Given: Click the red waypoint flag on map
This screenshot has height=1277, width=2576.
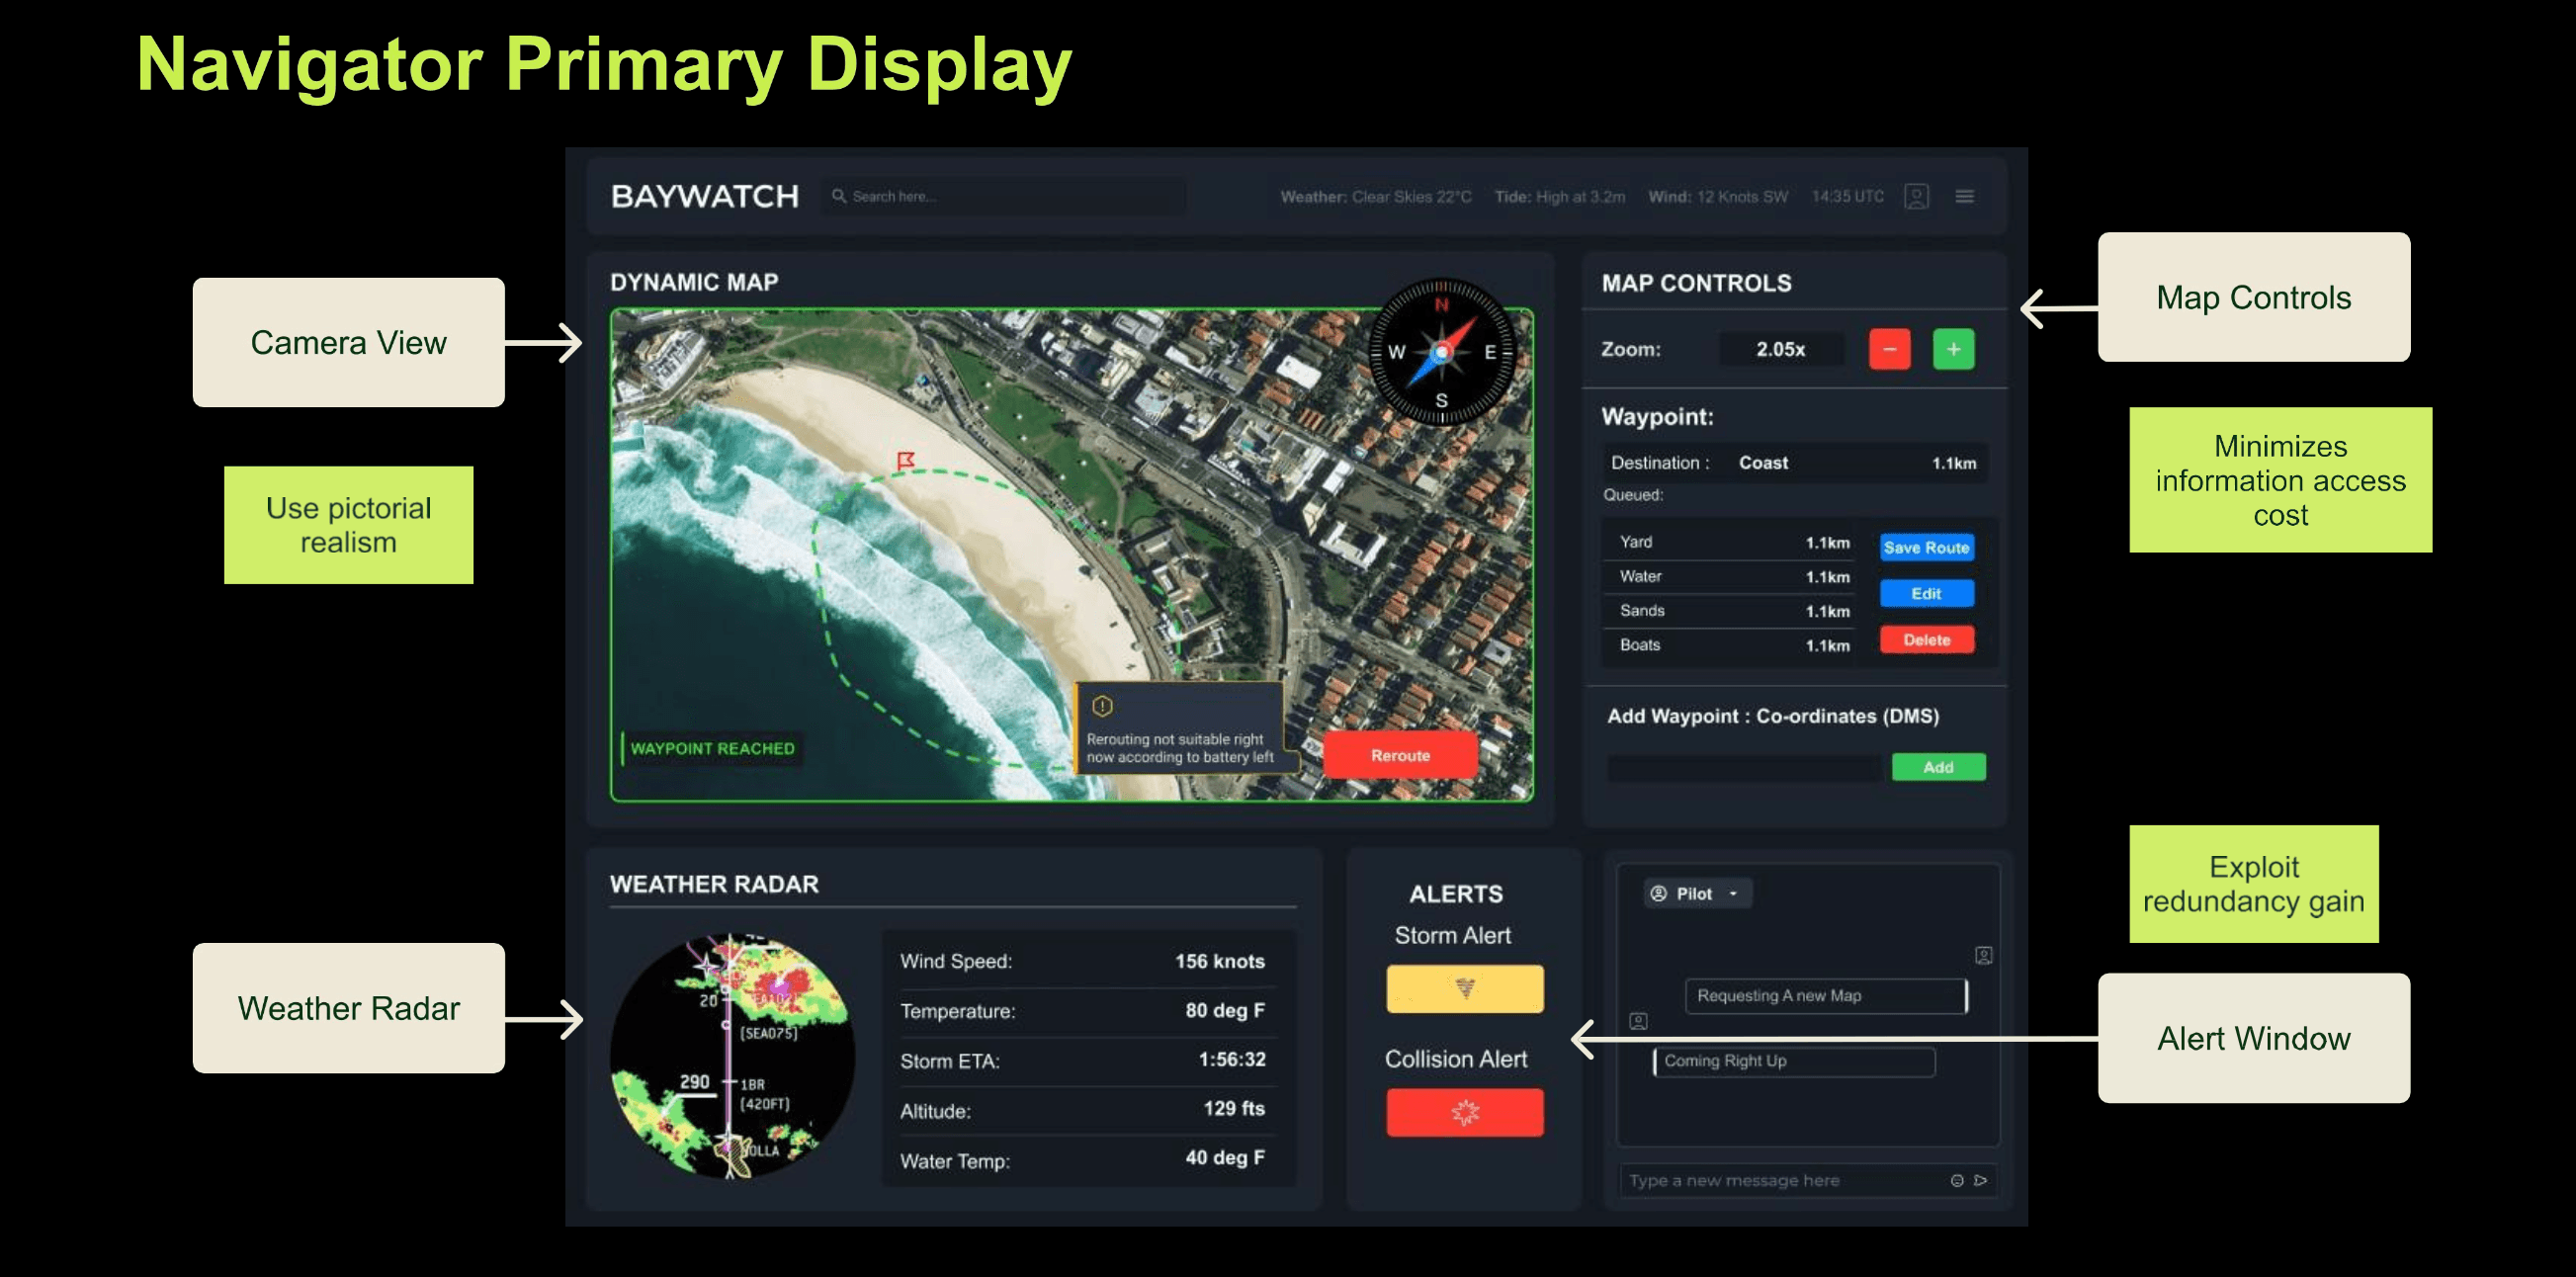Looking at the screenshot, I should coord(905,460).
